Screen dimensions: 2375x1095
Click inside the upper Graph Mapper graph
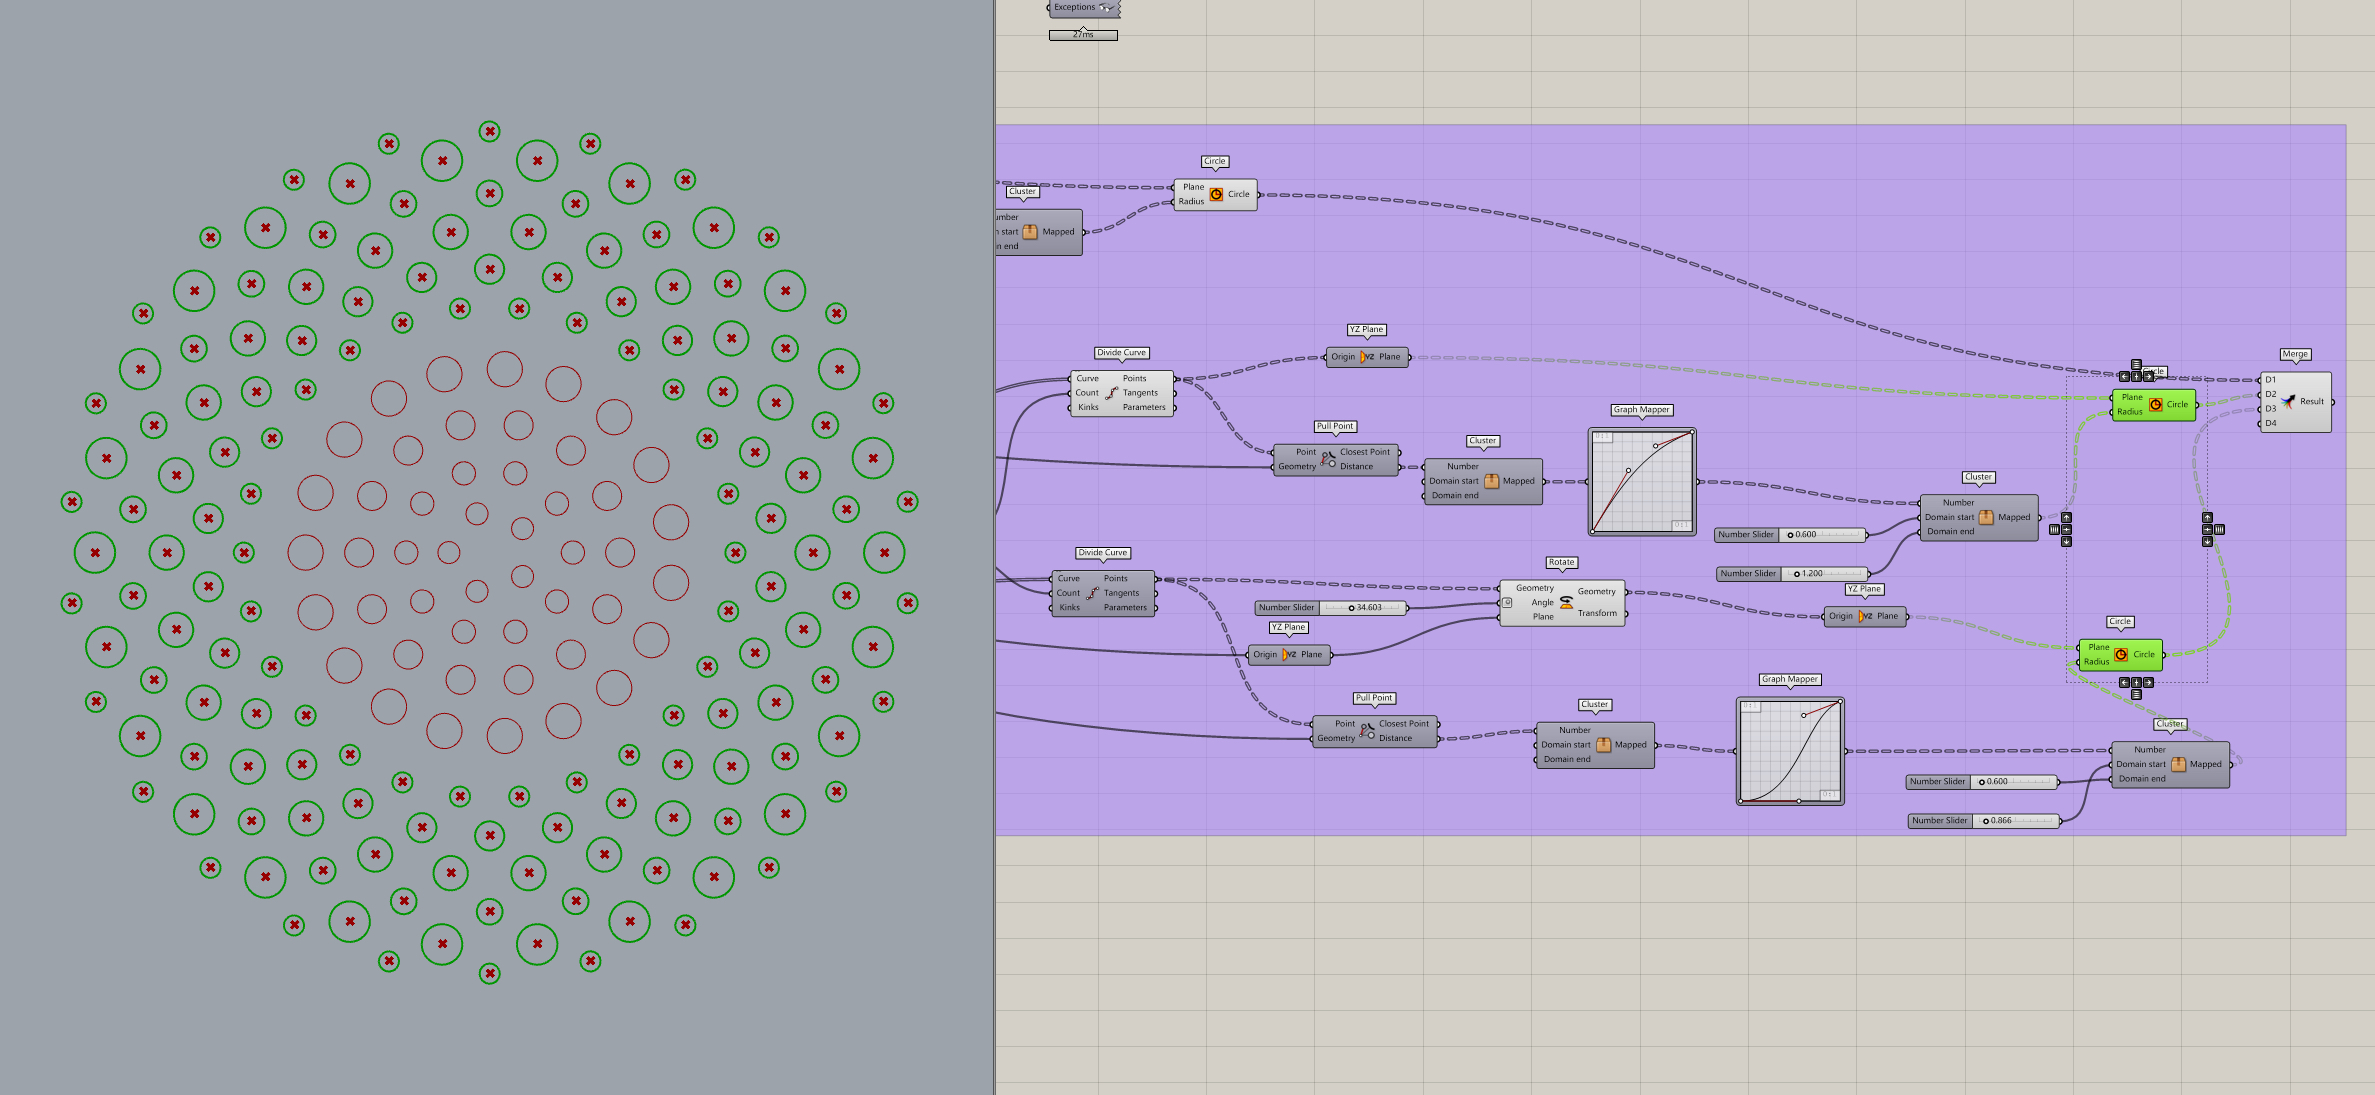(x=1641, y=482)
